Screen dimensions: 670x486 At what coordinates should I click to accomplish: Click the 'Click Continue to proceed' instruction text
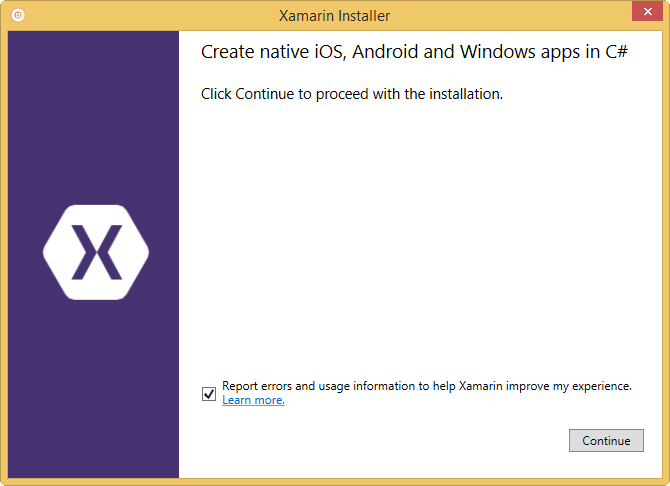[x=352, y=94]
